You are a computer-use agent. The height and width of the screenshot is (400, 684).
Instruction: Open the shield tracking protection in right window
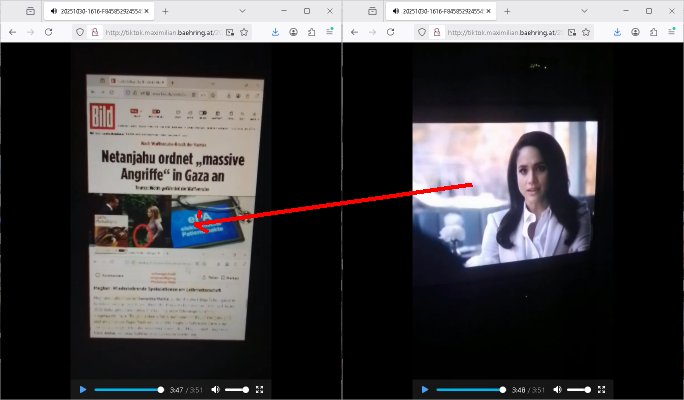click(x=422, y=32)
